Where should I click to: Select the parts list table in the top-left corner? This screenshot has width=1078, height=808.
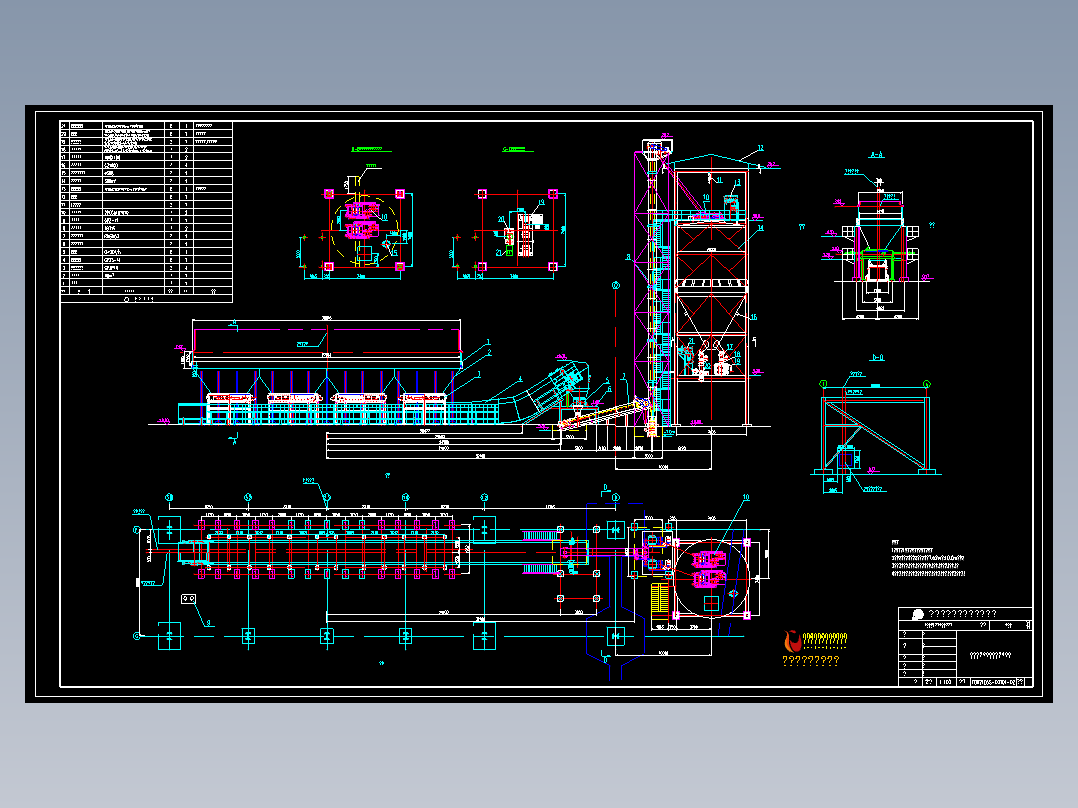coord(146,212)
